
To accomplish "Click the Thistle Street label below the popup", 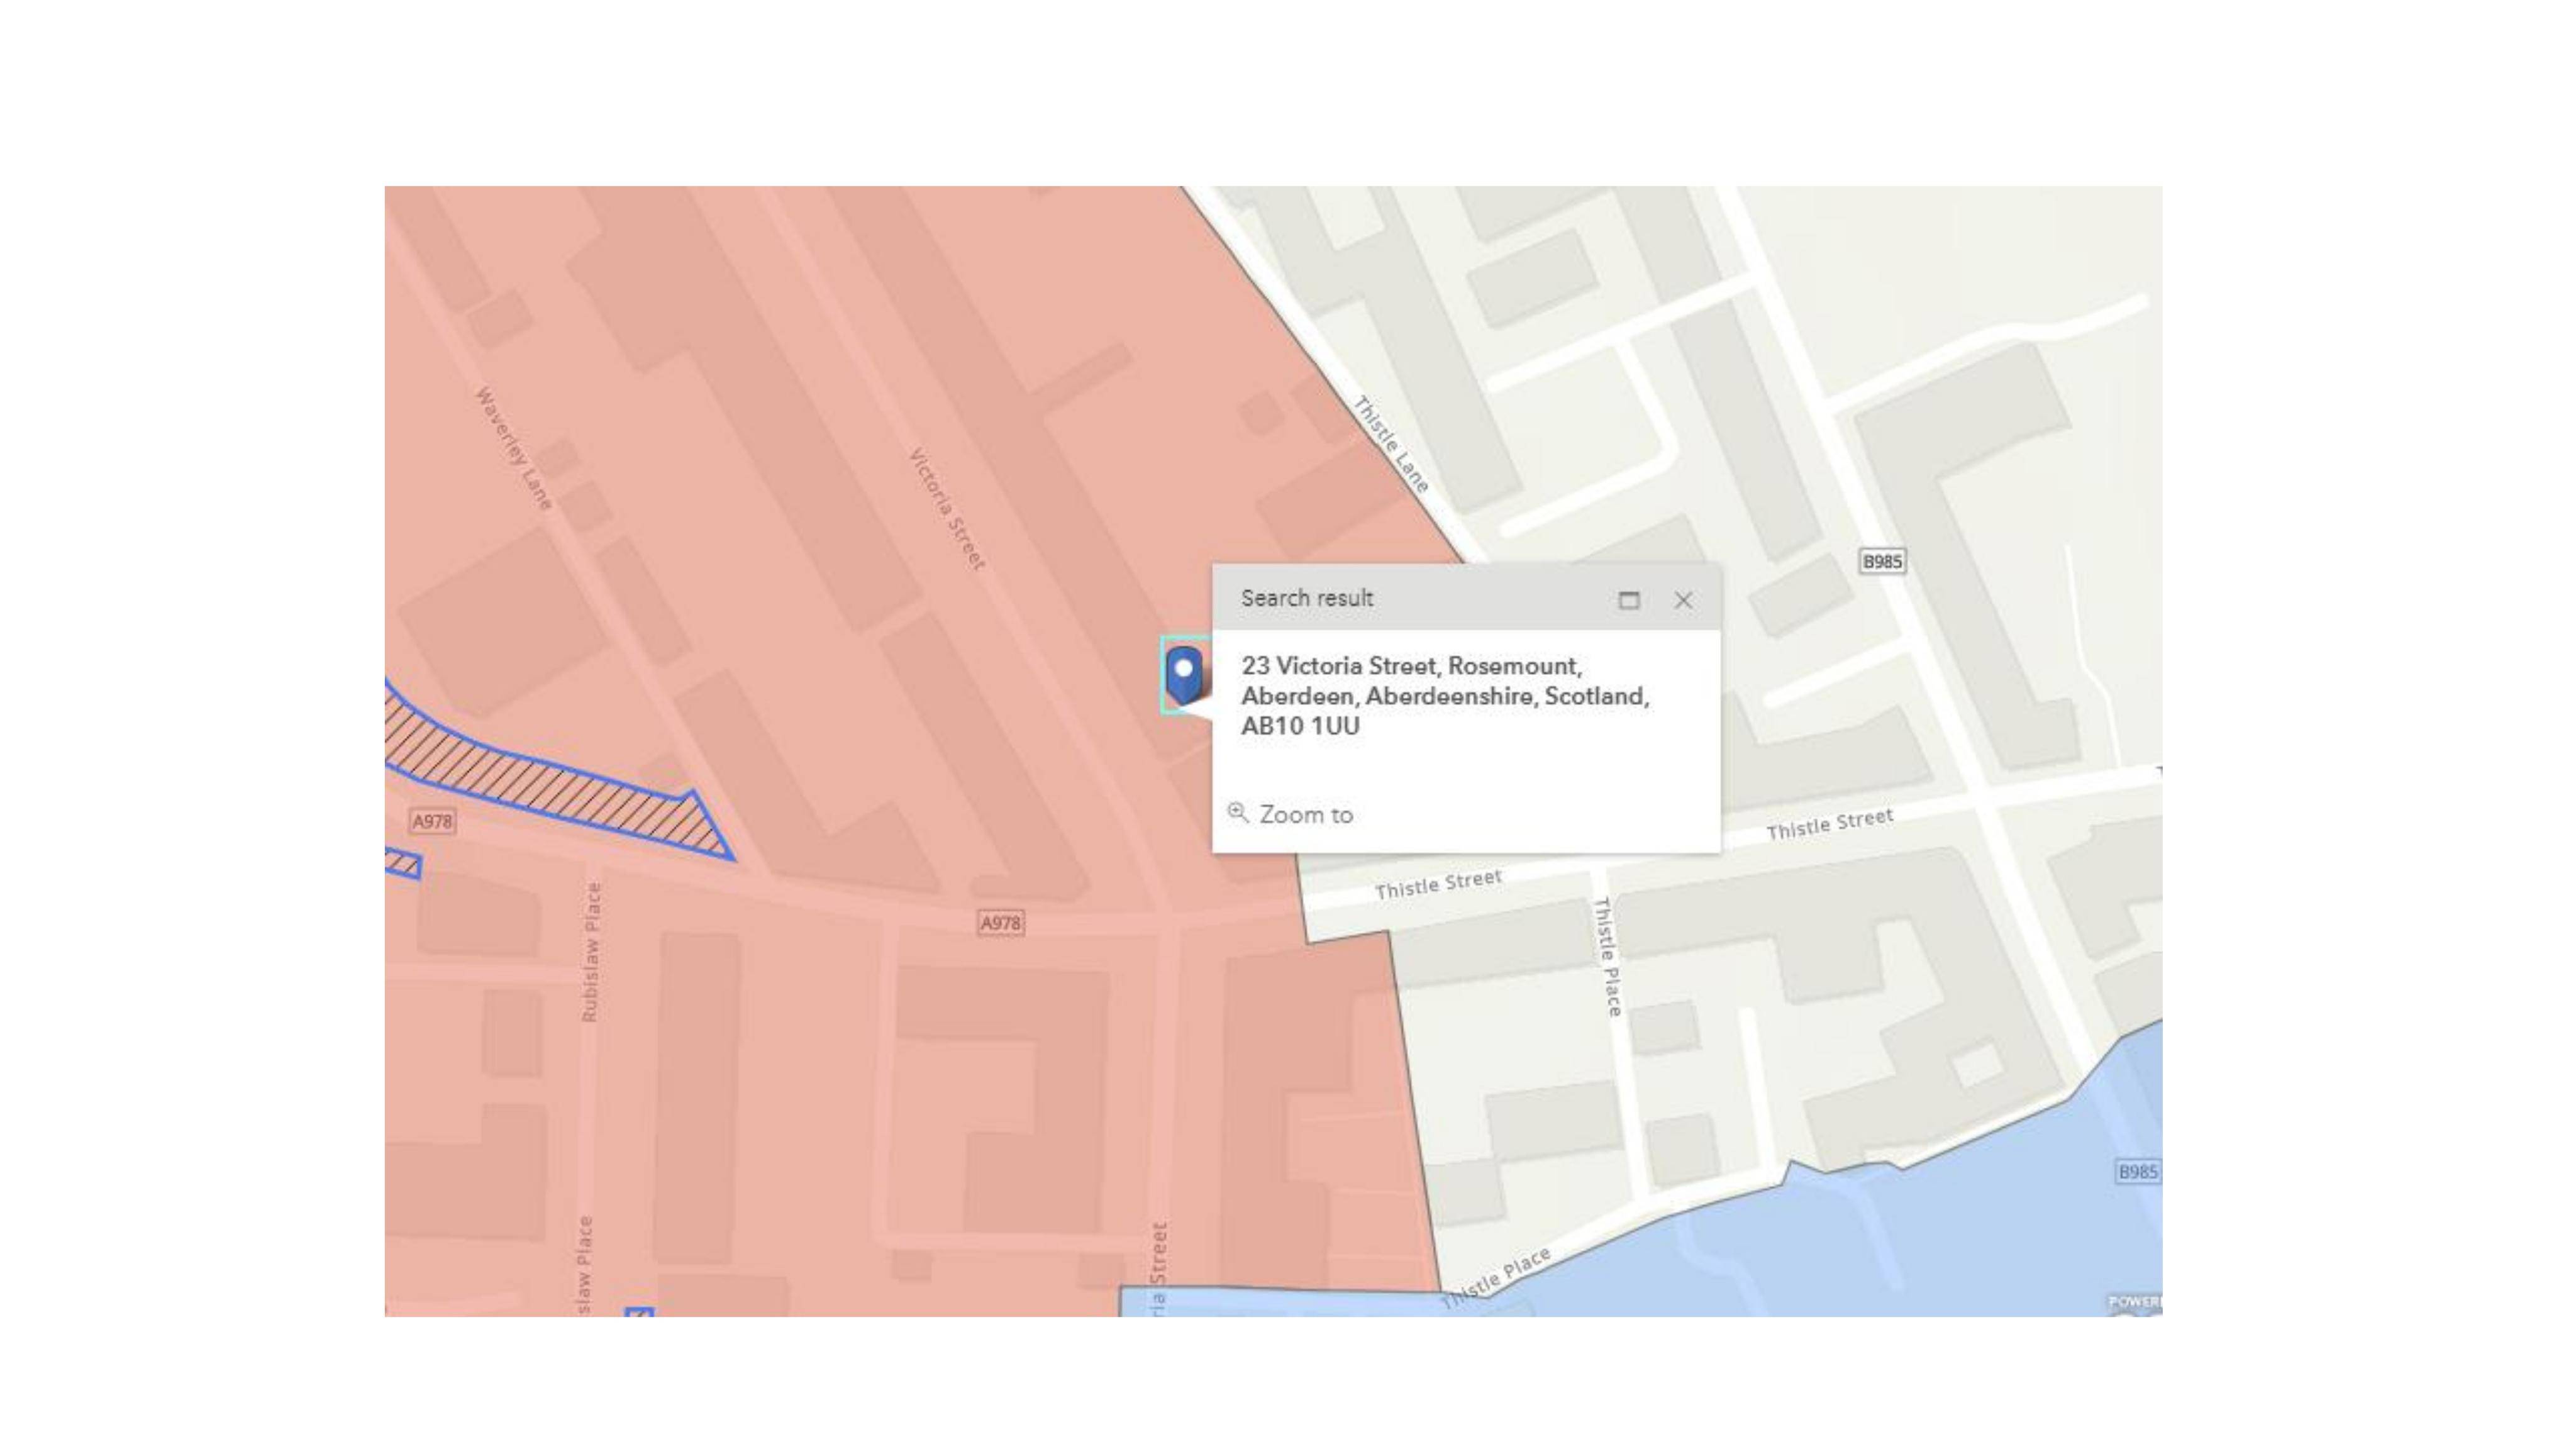I will coord(1438,884).
